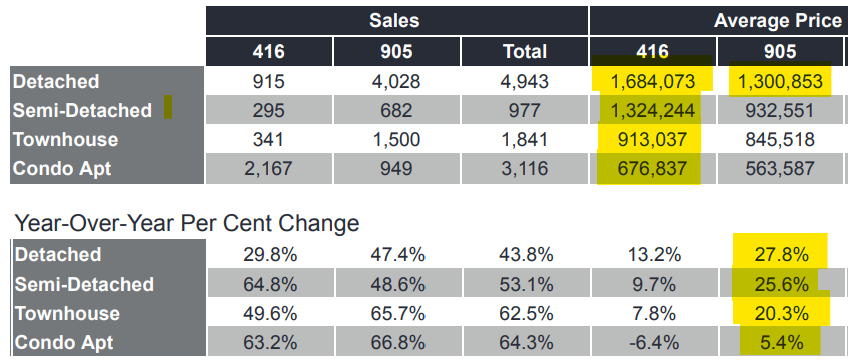
Task: Select the highlighted 27.8% change cell
Action: 780,254
